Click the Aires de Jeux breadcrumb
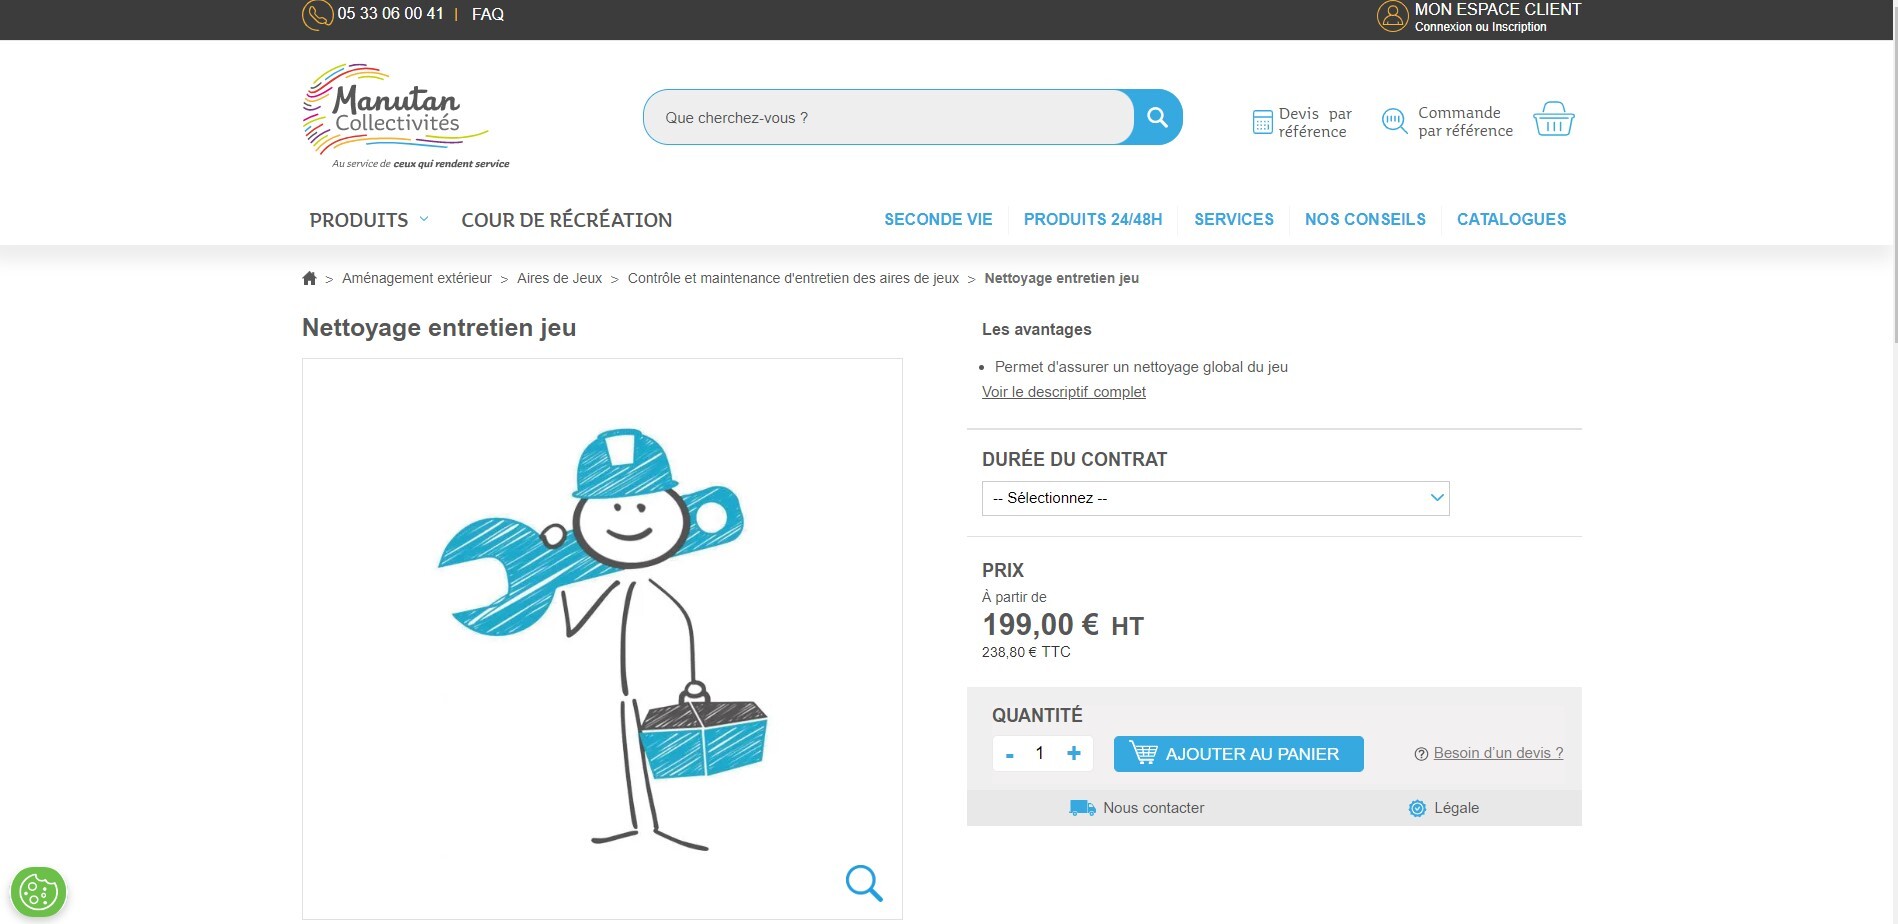 pos(559,278)
